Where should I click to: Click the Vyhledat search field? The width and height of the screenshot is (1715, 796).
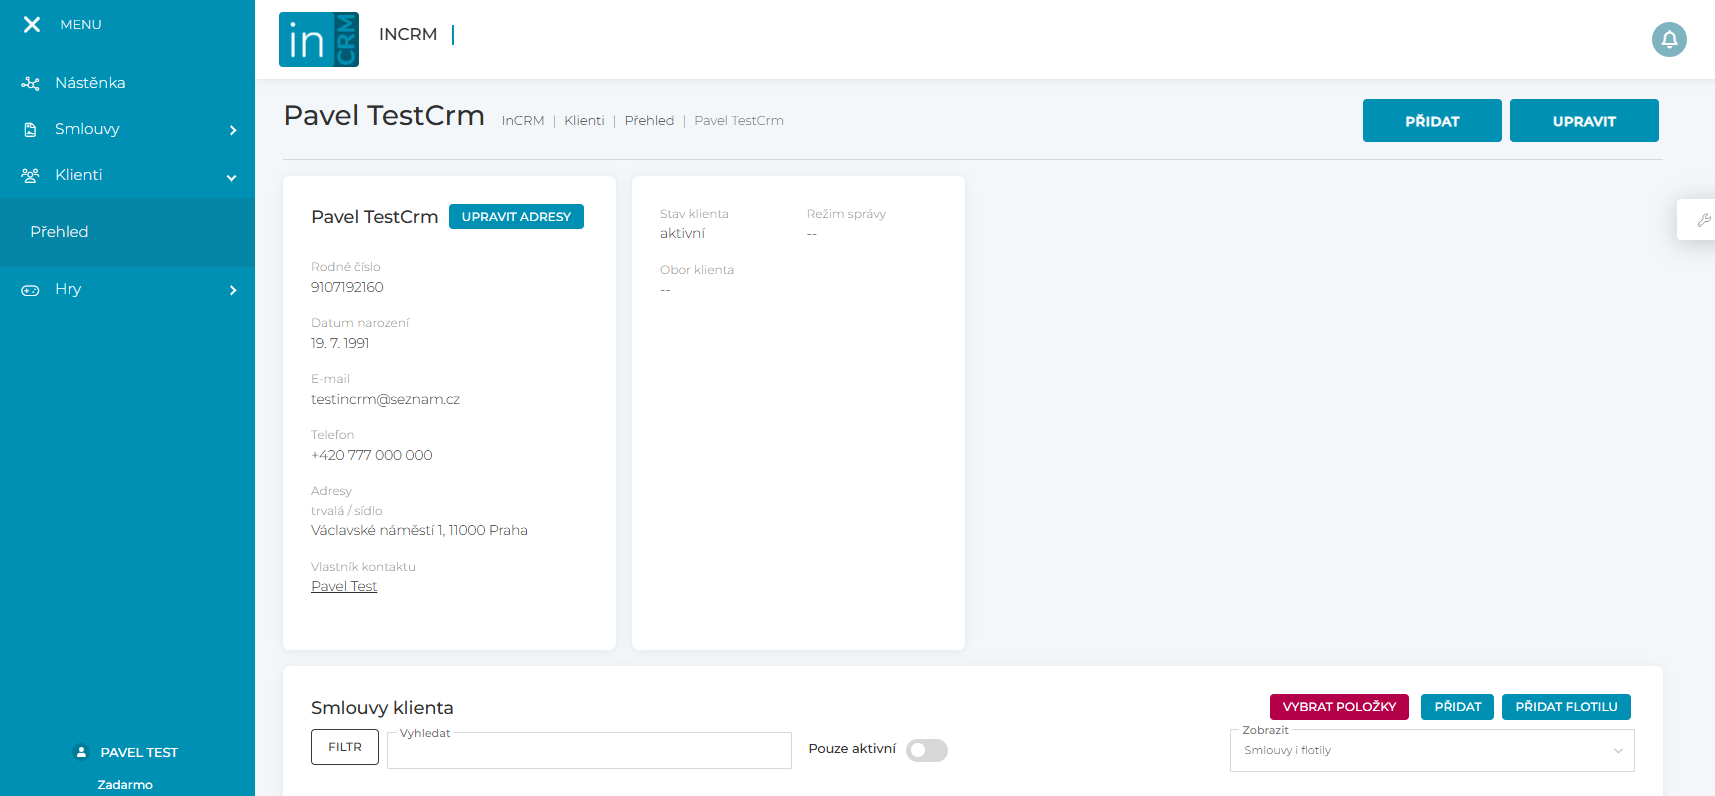589,751
